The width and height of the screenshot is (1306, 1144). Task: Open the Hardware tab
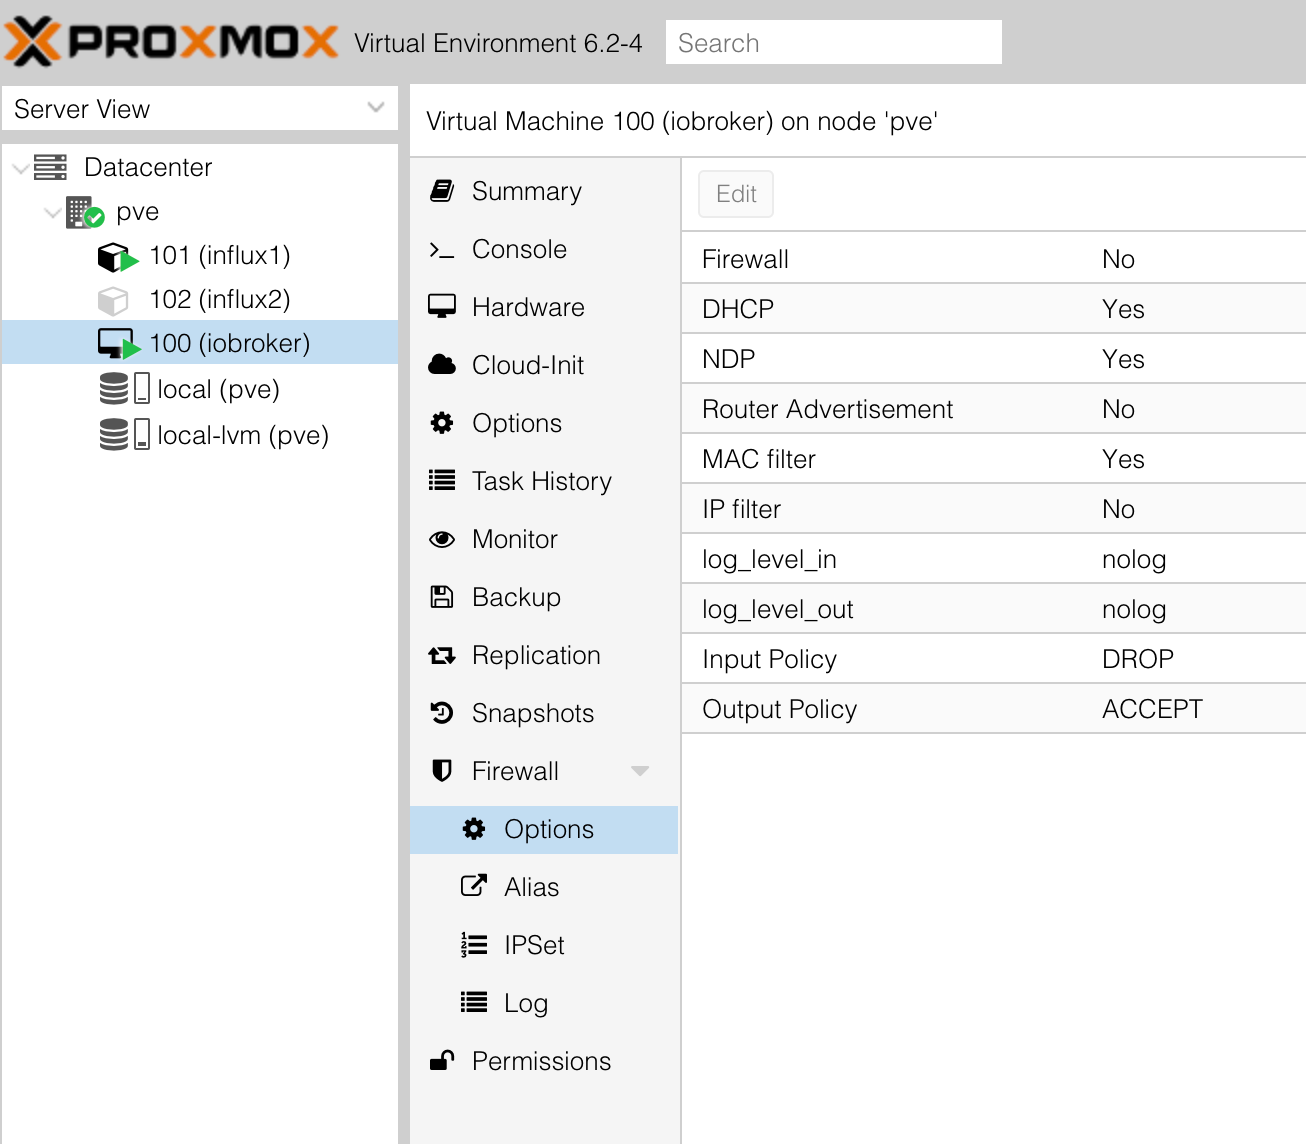[544, 307]
